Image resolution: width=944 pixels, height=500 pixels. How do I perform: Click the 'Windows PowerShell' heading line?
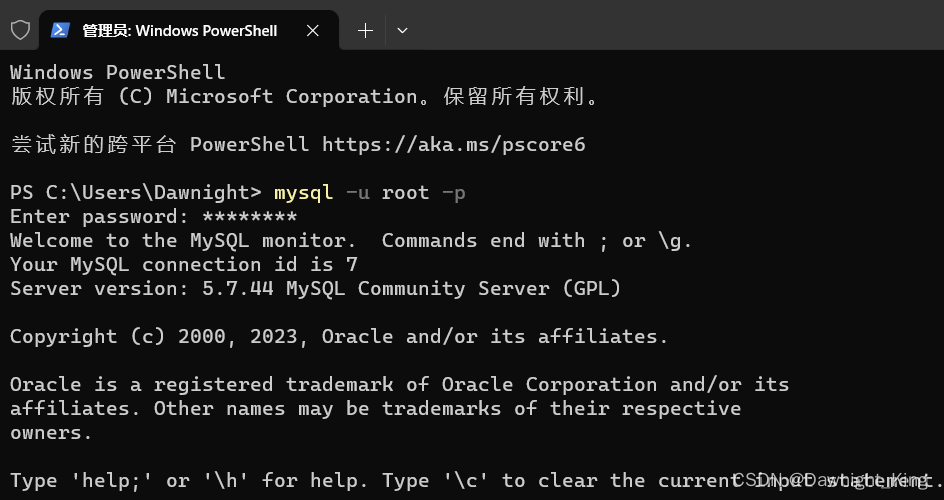118,72
